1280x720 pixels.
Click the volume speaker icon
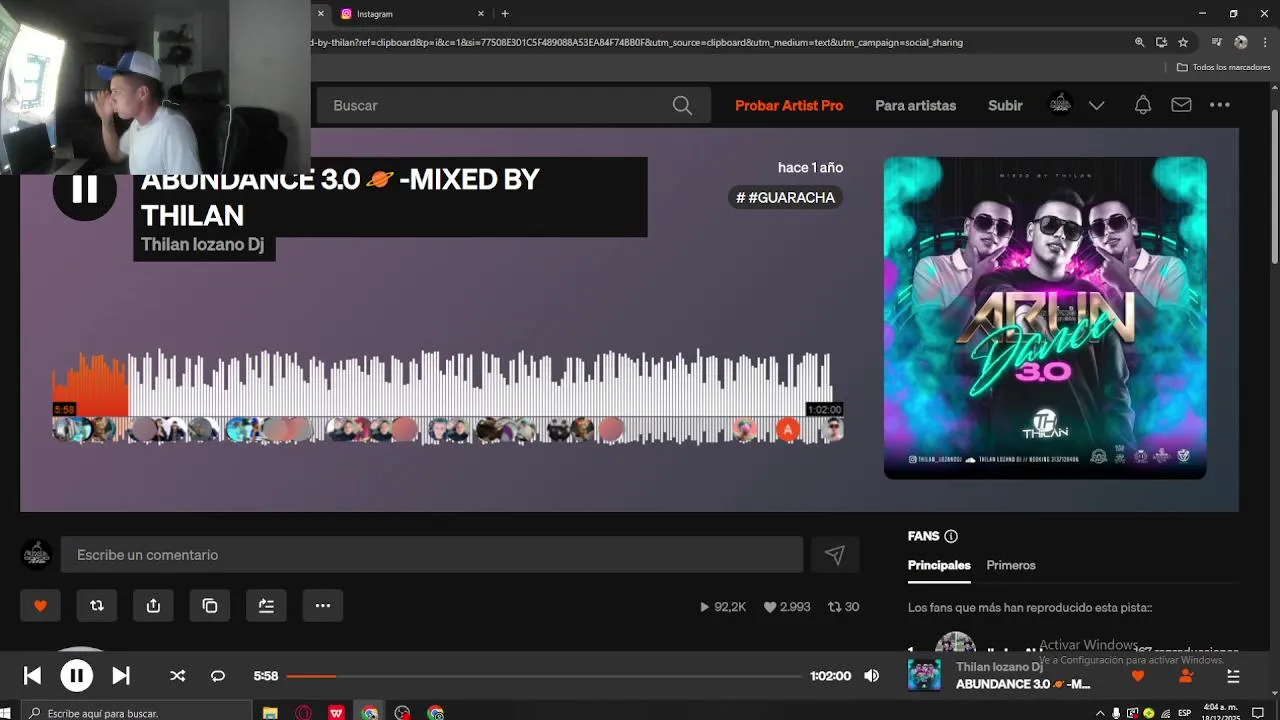[x=871, y=676]
